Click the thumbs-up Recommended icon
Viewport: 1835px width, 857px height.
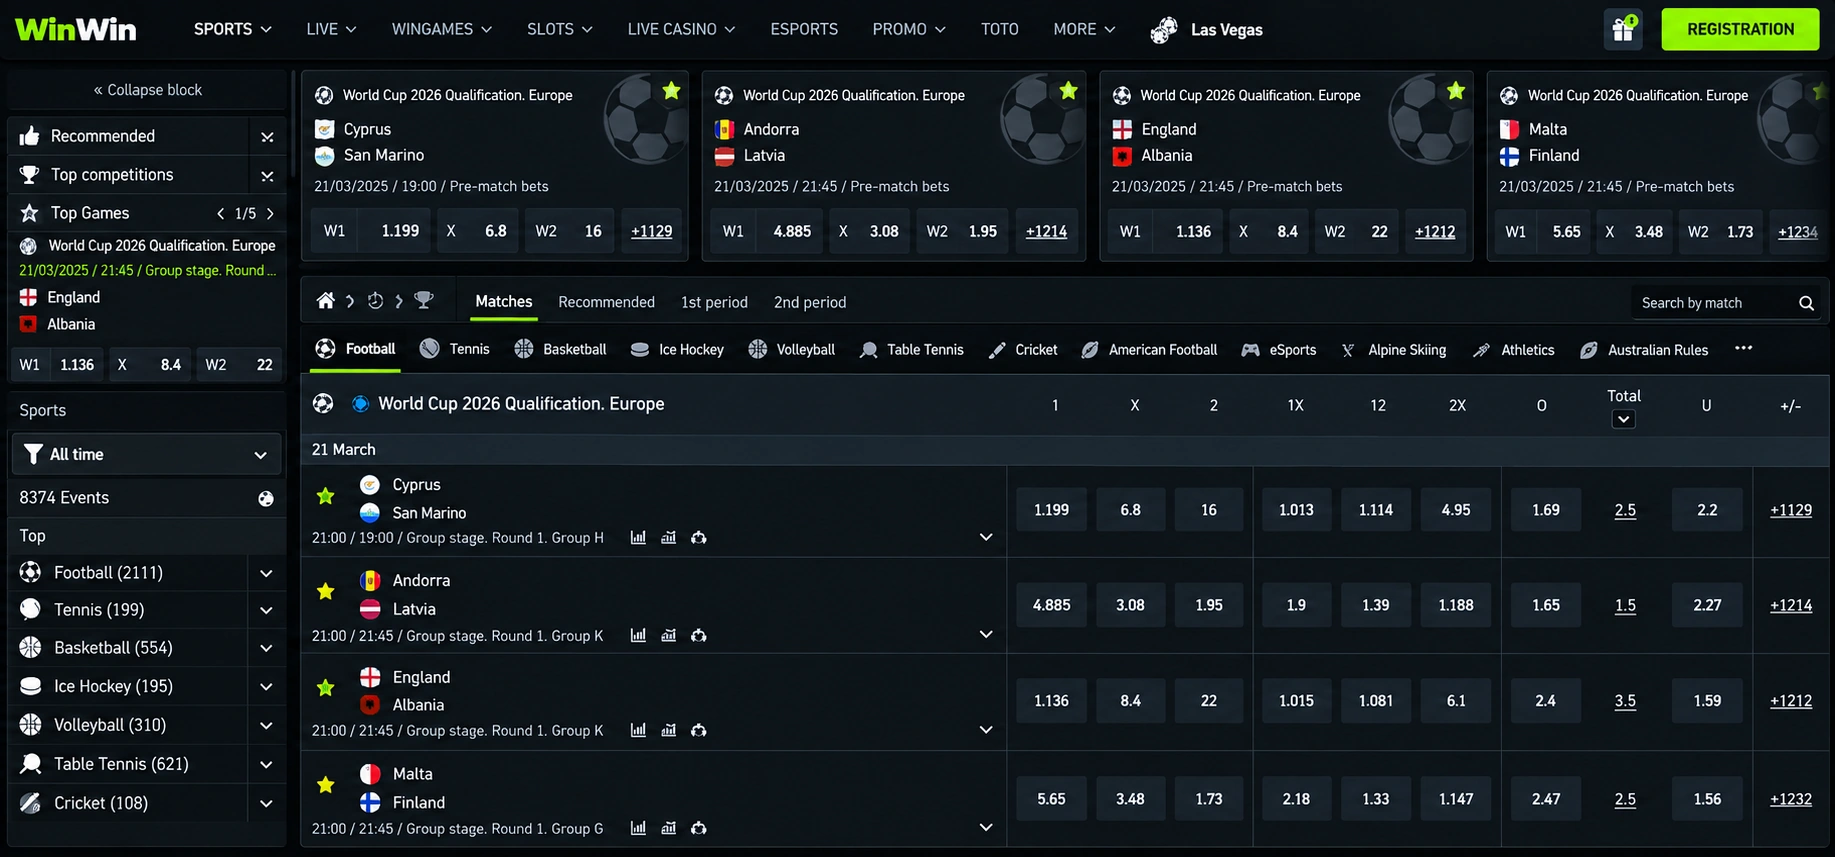pyautogui.click(x=30, y=136)
